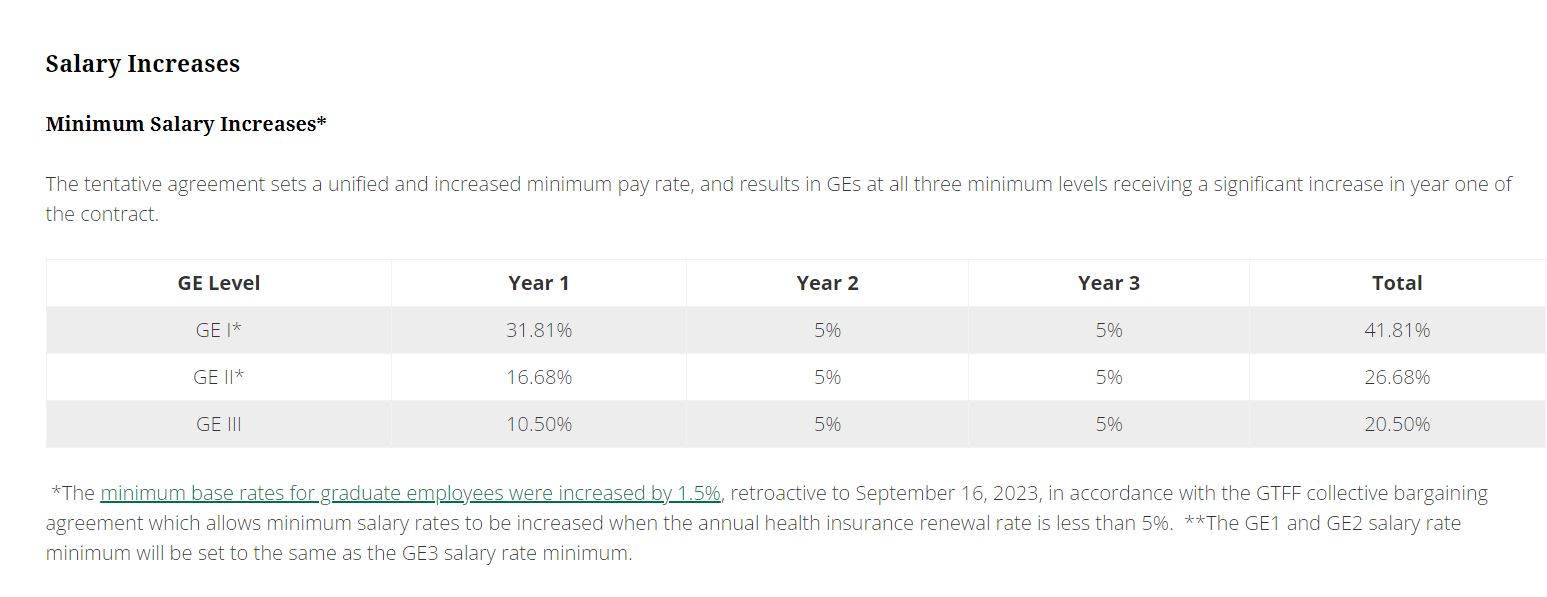1547x597 pixels.
Task: Select the Year 2 column header
Action: (x=827, y=283)
